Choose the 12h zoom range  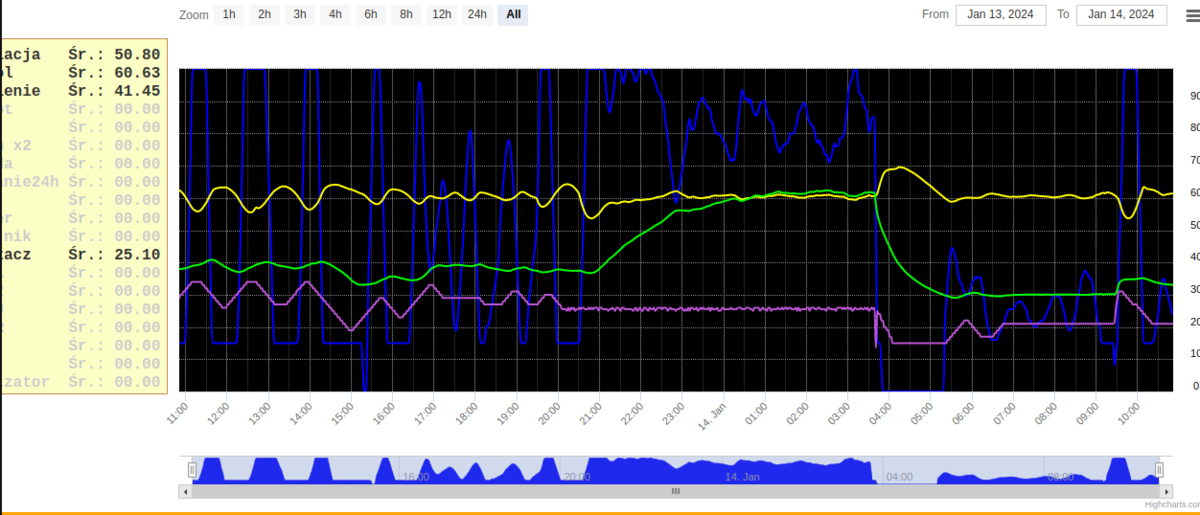pos(441,15)
